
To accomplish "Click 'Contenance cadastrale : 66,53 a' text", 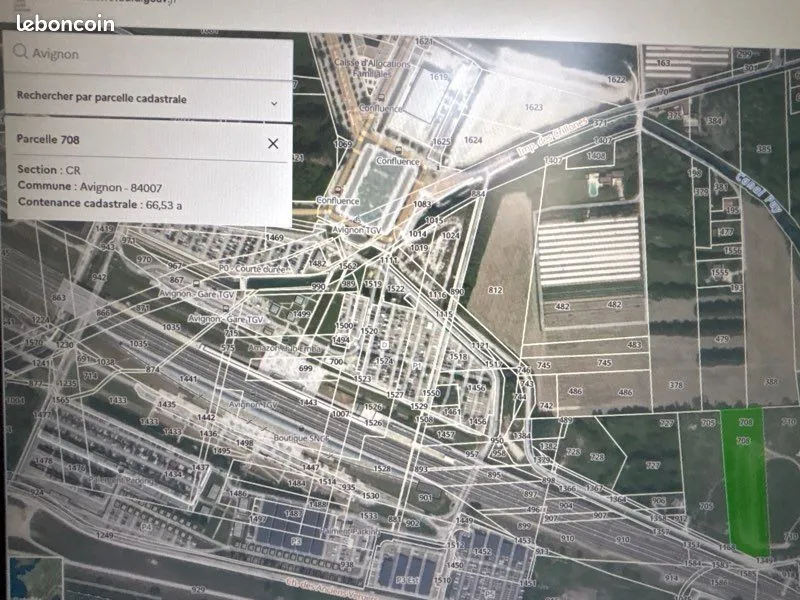I will tap(100, 204).
